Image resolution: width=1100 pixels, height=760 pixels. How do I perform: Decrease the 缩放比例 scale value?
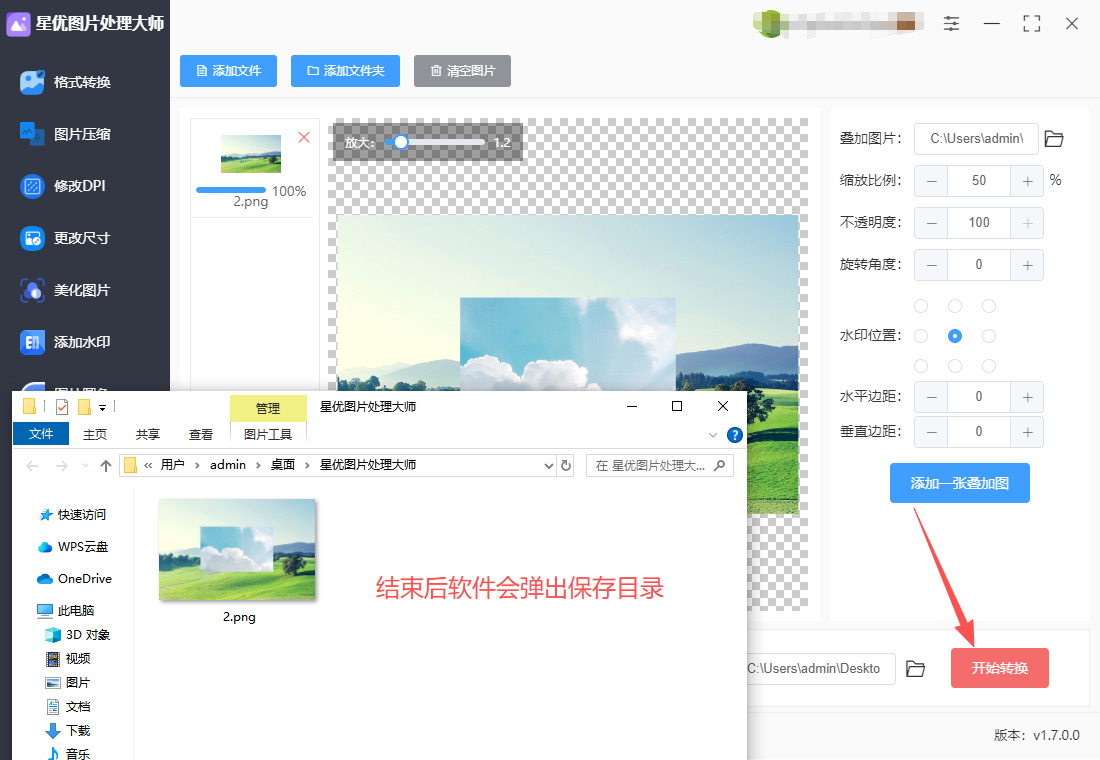(x=931, y=181)
